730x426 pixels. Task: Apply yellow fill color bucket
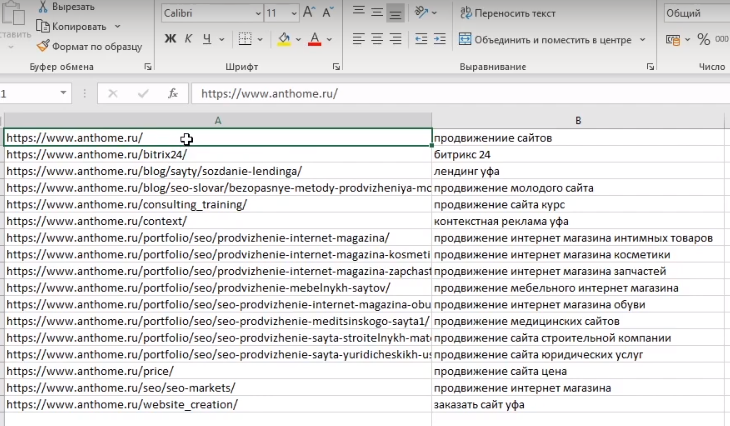[x=284, y=39]
